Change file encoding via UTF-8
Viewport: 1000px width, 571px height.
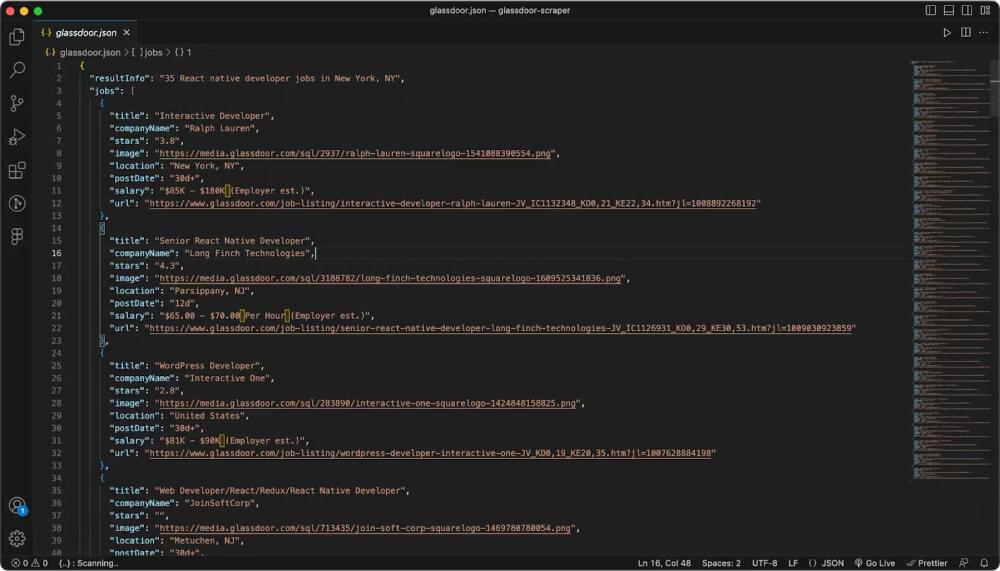coord(765,563)
